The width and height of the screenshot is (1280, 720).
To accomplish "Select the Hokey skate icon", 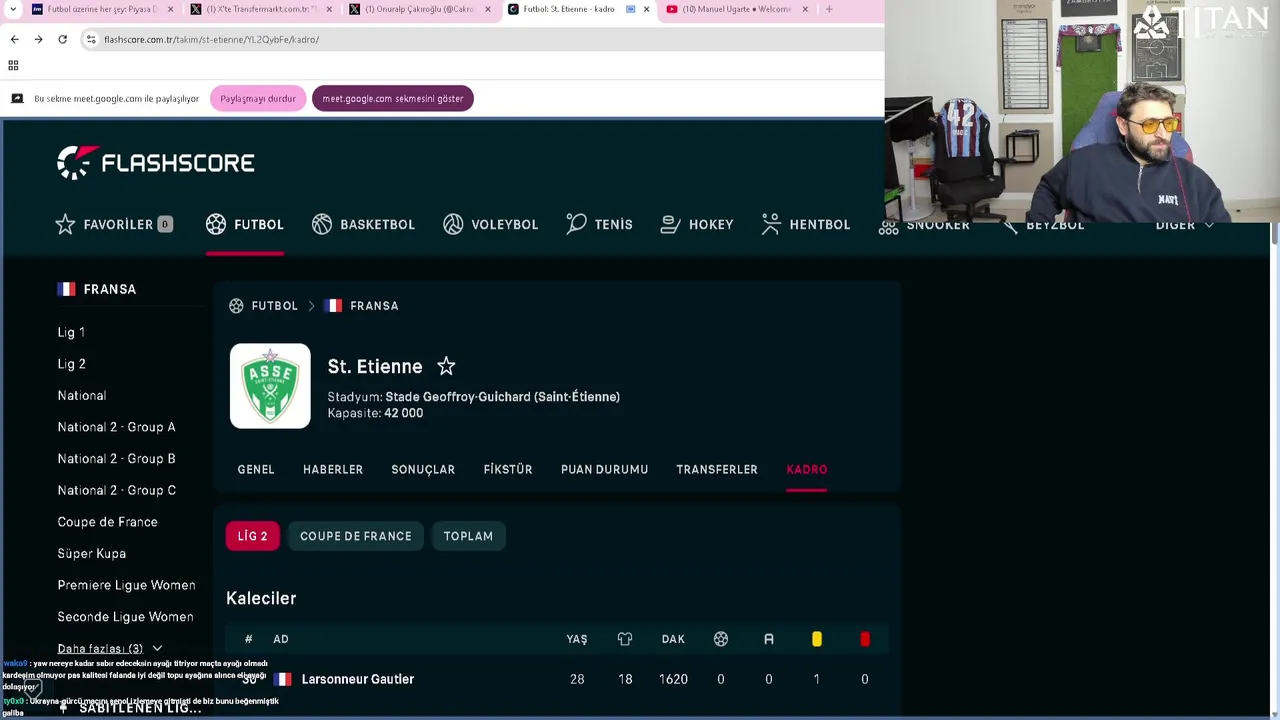I will (x=670, y=224).
